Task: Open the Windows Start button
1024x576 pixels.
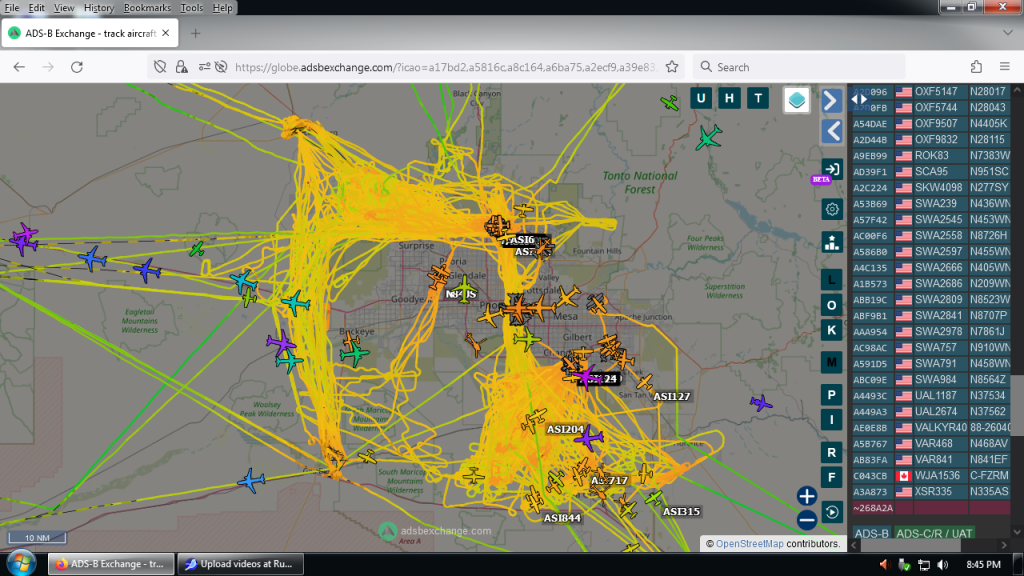Action: click(22, 564)
